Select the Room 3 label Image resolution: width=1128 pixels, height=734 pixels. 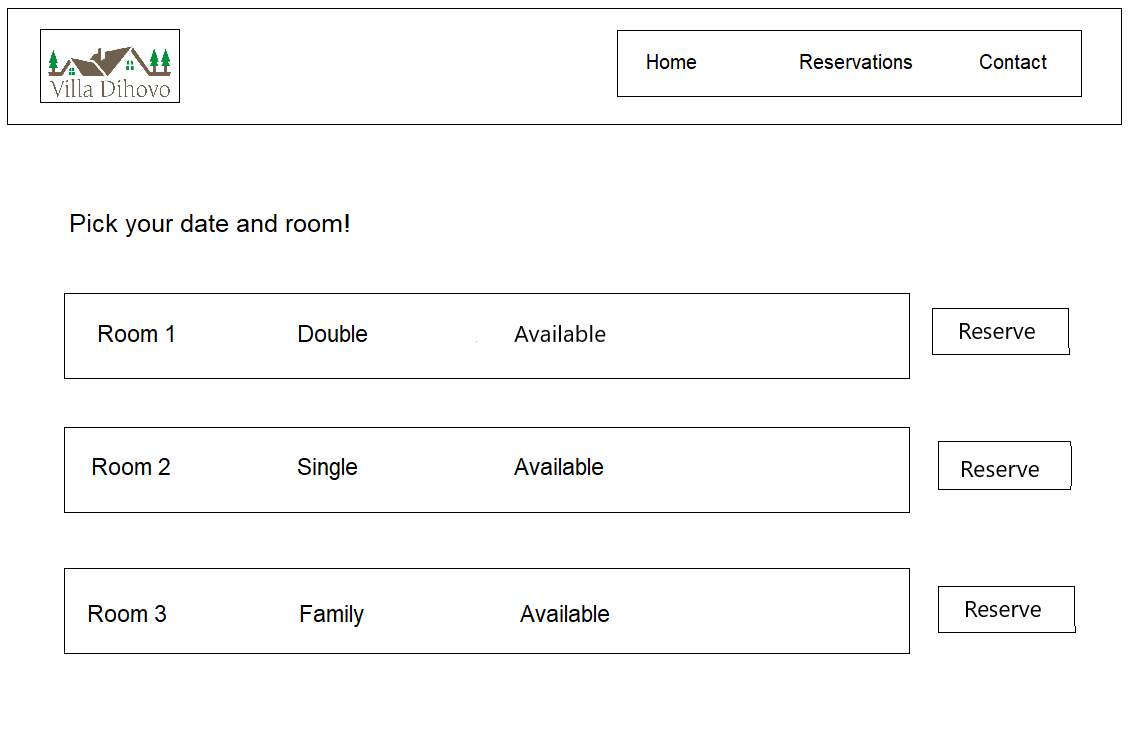(x=127, y=615)
